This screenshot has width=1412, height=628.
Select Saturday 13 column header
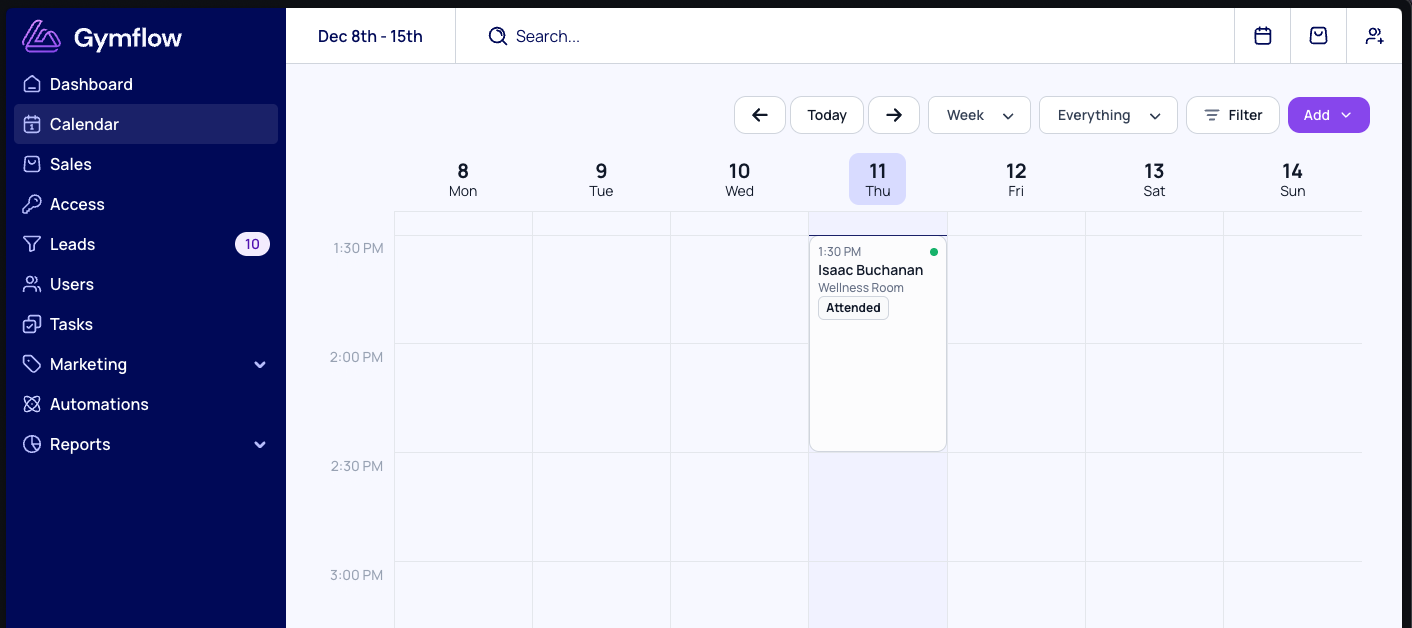coord(1154,179)
